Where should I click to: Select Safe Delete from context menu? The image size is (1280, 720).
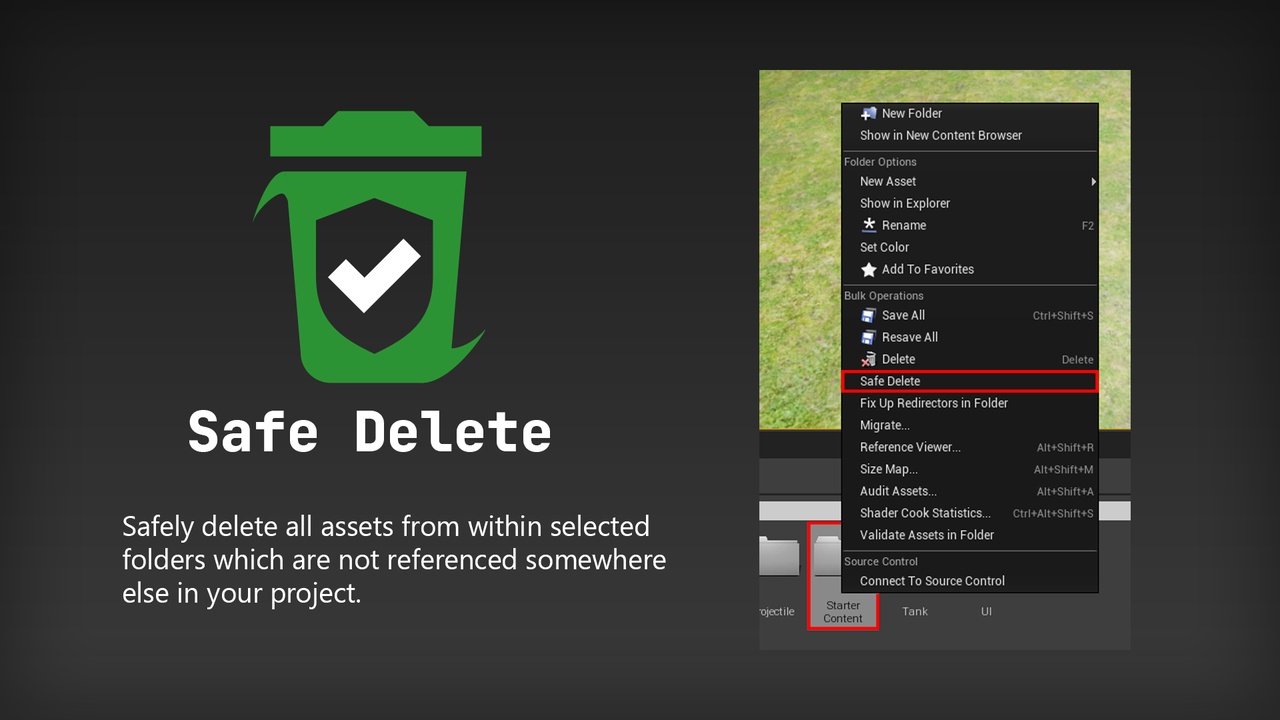970,381
